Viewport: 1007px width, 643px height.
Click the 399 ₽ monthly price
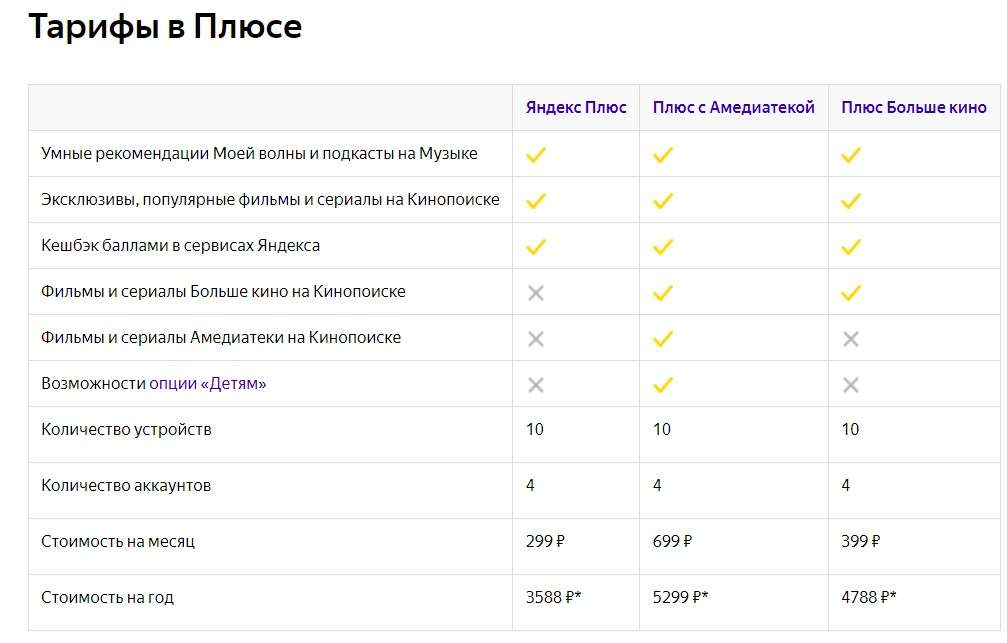point(861,541)
